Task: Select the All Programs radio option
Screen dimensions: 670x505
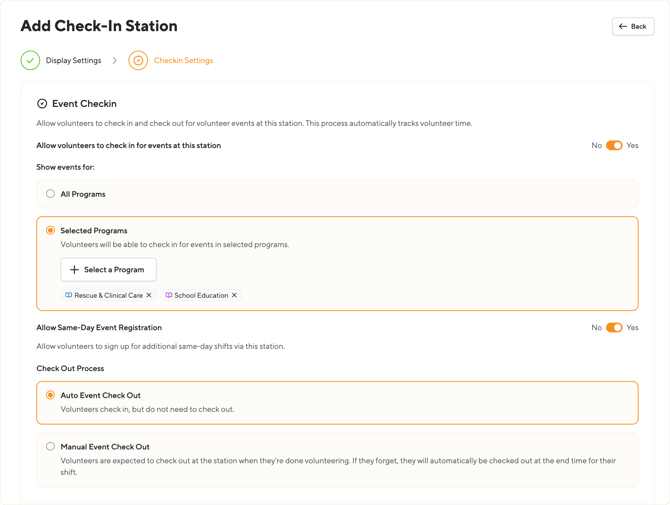Action: [x=50, y=194]
